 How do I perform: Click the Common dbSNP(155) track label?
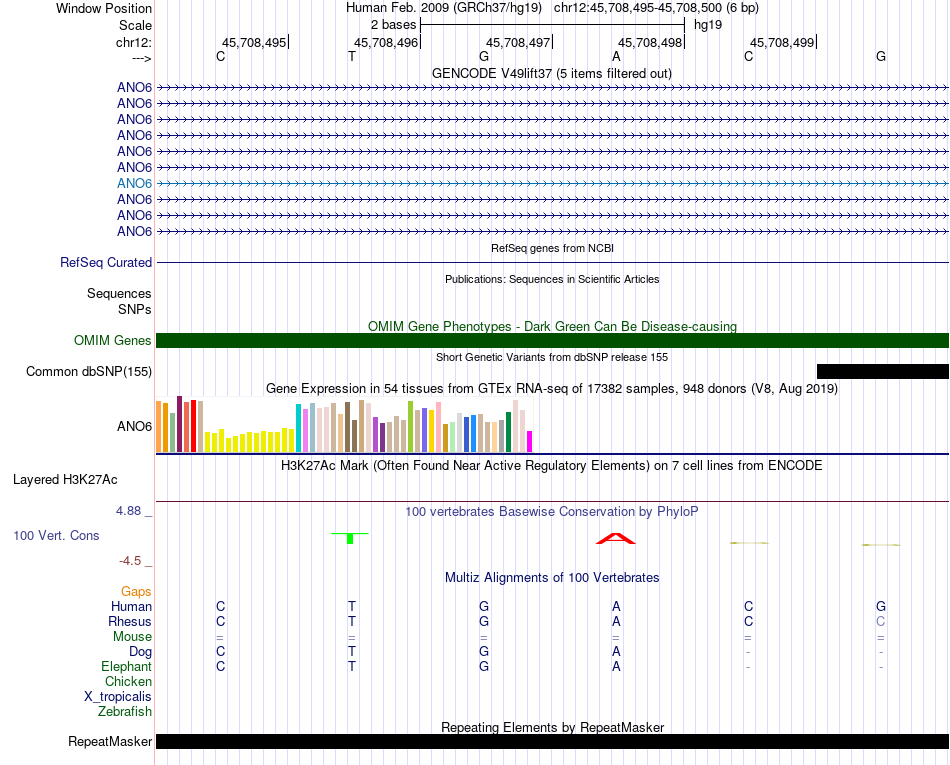[88, 371]
